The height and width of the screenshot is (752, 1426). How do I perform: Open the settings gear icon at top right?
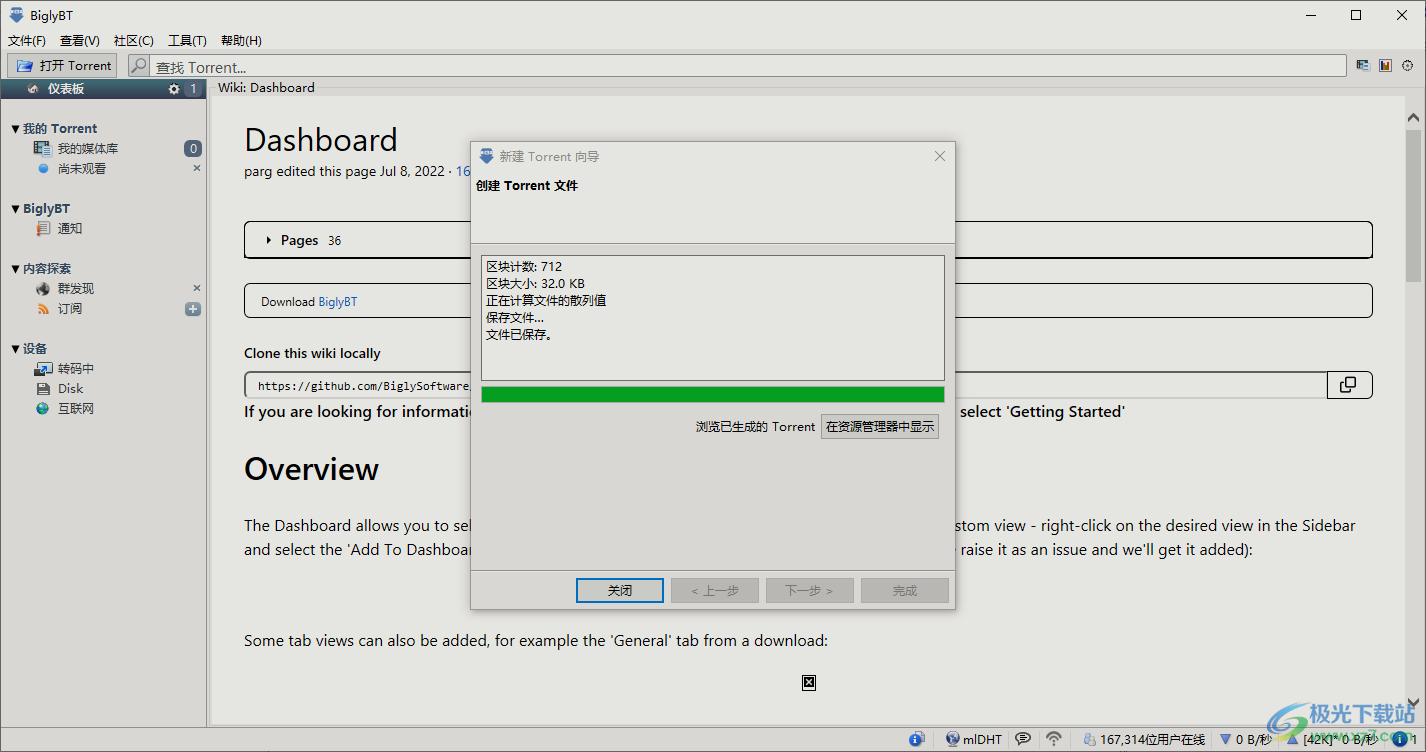pyautogui.click(x=1408, y=65)
